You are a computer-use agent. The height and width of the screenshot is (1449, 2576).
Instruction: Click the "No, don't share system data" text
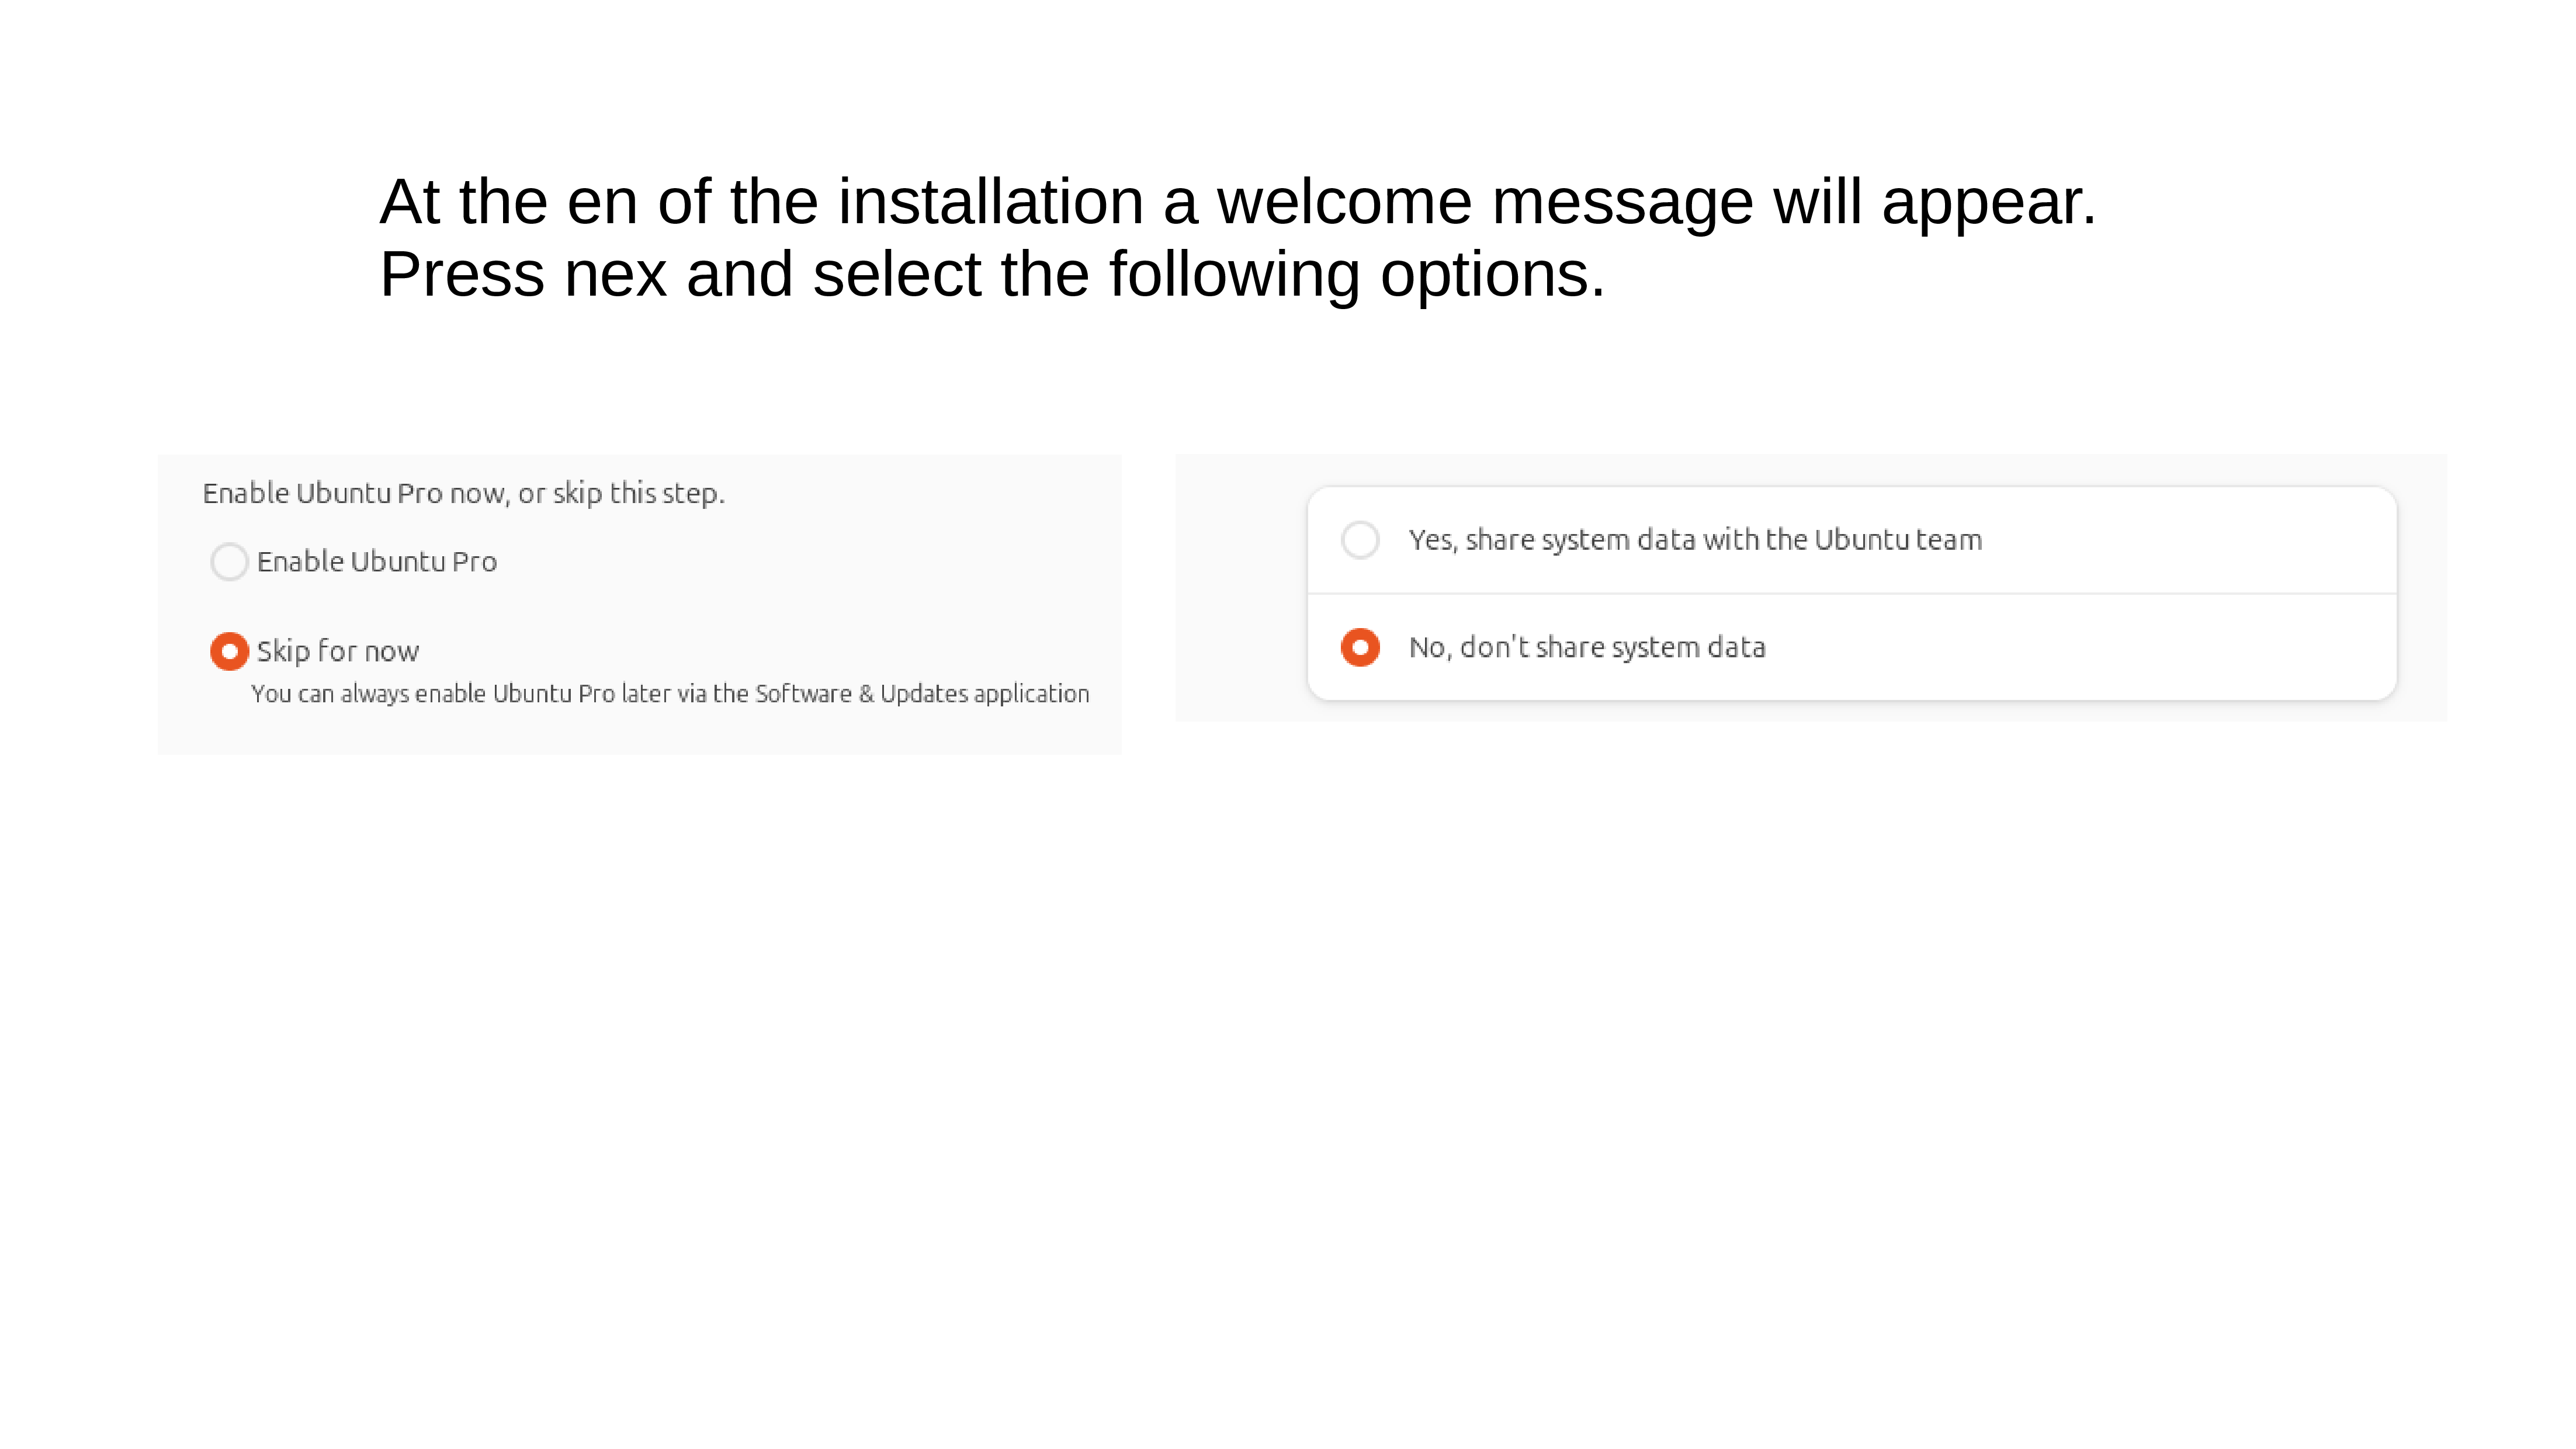(x=1587, y=647)
